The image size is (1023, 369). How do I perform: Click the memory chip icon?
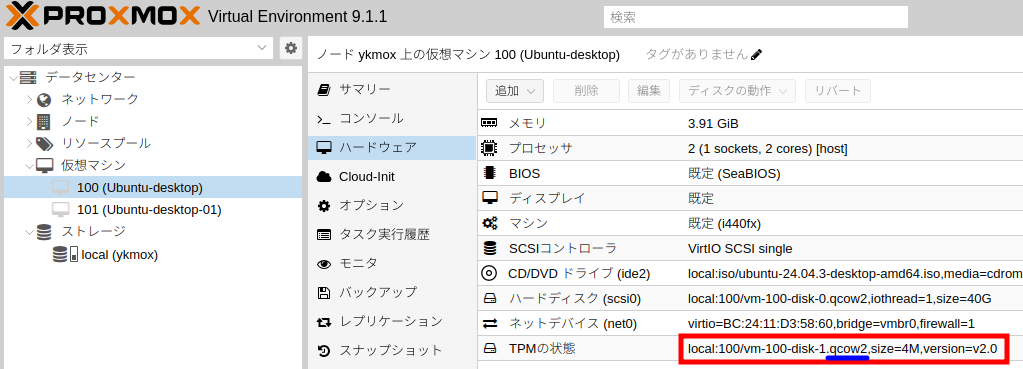pos(489,123)
